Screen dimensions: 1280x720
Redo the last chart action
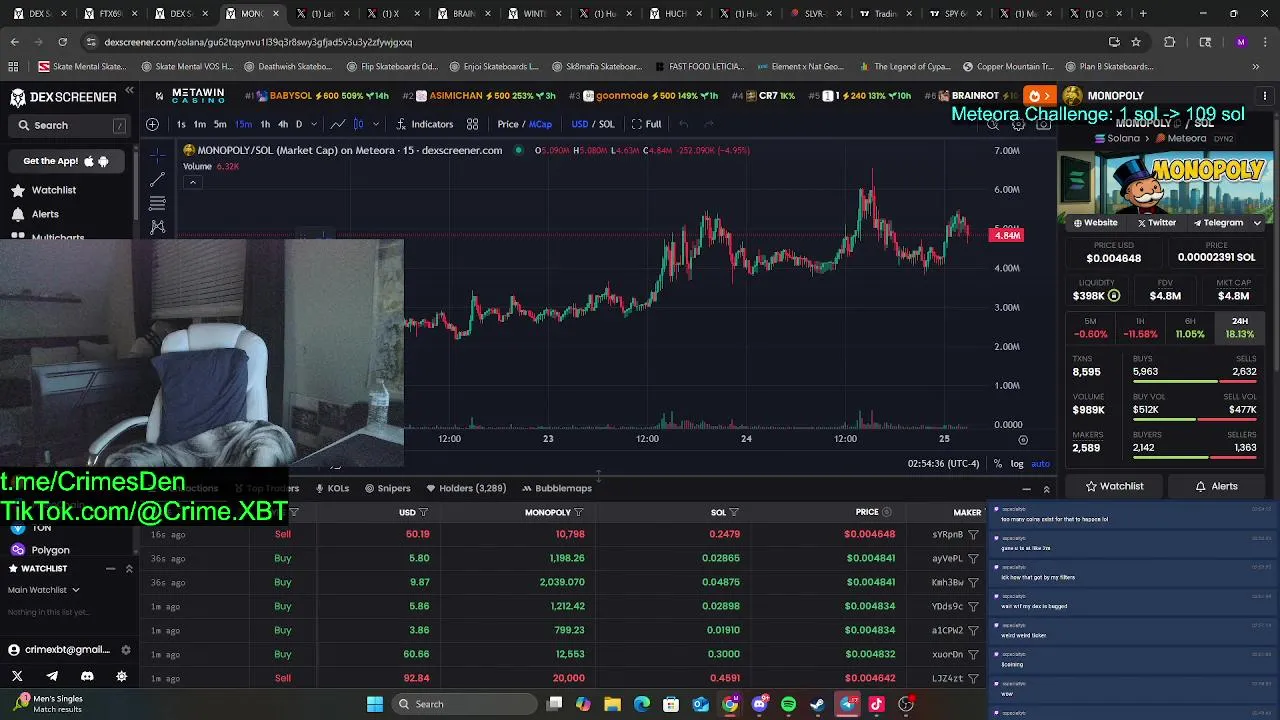click(x=709, y=124)
